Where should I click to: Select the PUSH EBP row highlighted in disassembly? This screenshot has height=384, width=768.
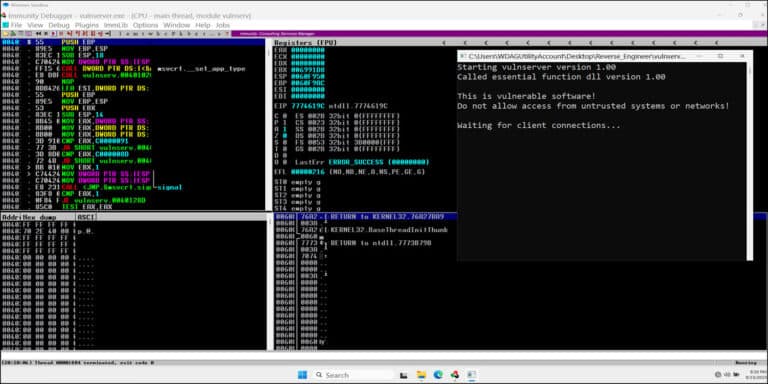[x=134, y=43]
